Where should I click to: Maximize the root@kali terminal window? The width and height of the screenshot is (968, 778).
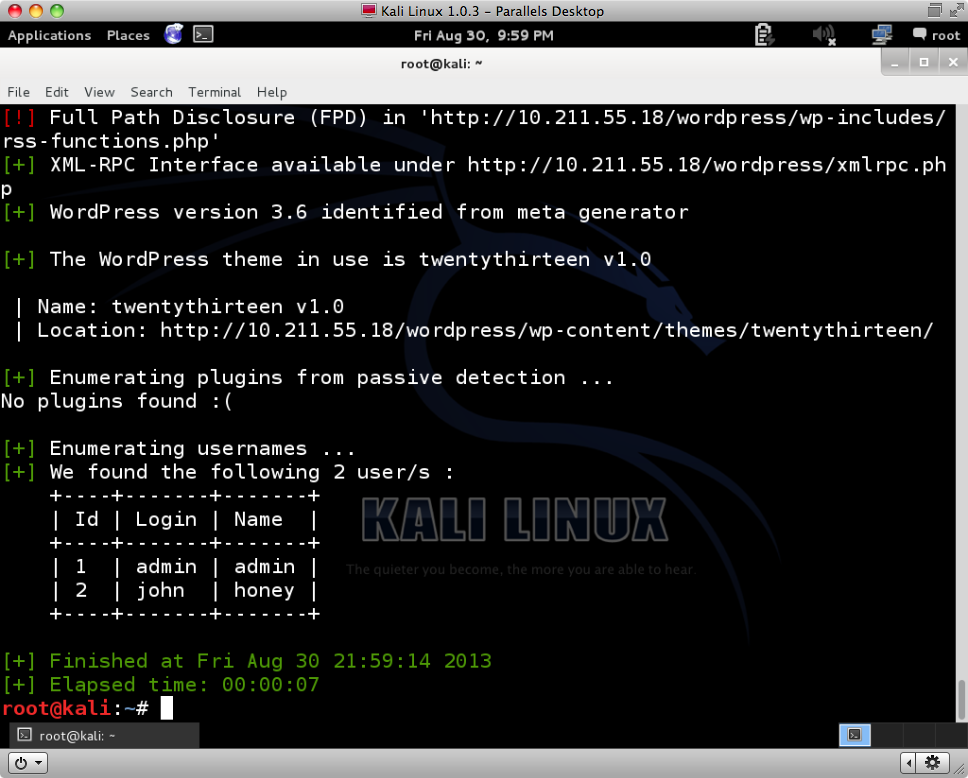pos(924,62)
